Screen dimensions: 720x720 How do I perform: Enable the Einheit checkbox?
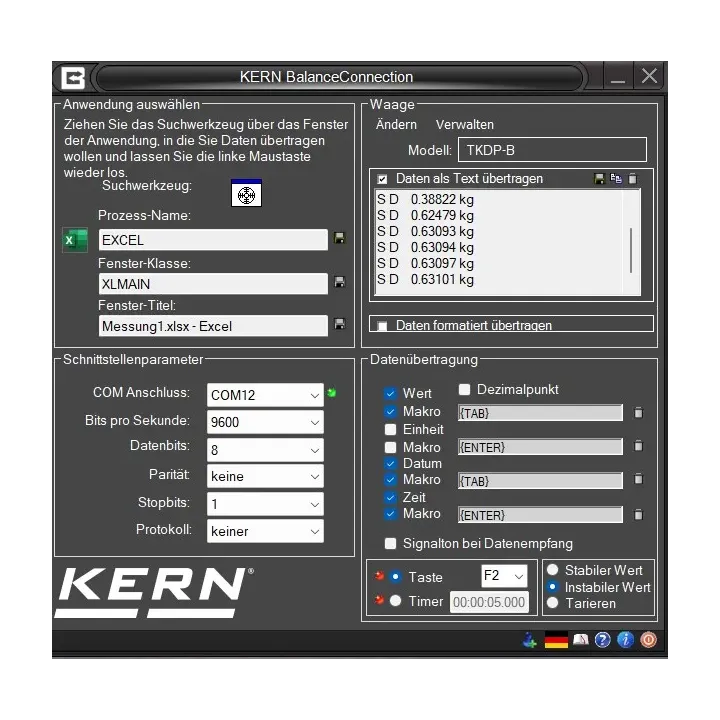coord(390,429)
